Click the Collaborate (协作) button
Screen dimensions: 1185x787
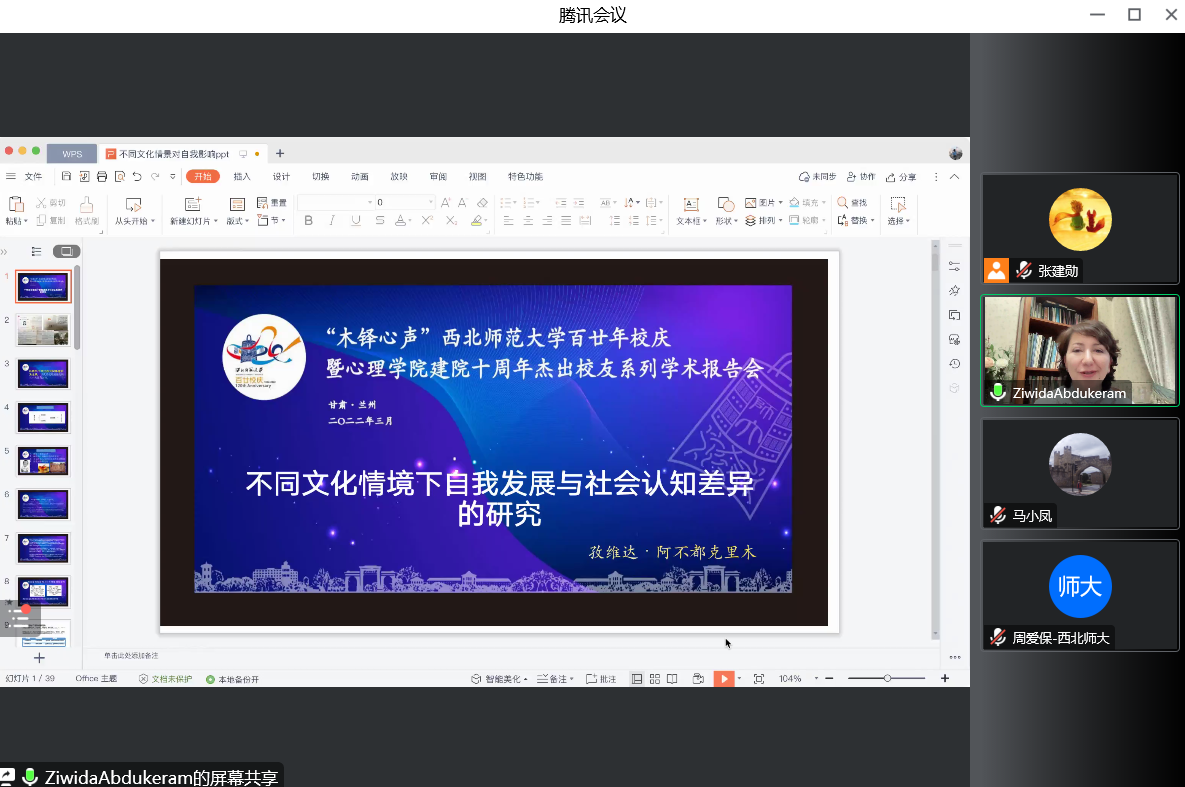860,177
